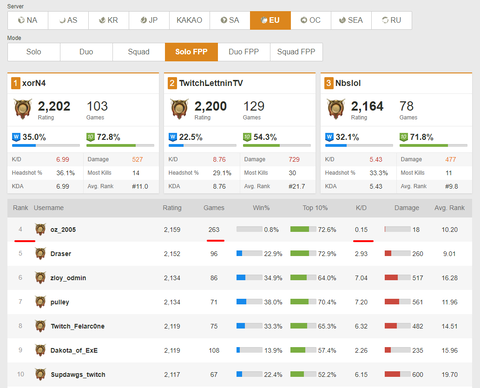Screen dimensions: 480x388
Task: Click xorN4's top 10 green icon
Action: click(90, 137)
